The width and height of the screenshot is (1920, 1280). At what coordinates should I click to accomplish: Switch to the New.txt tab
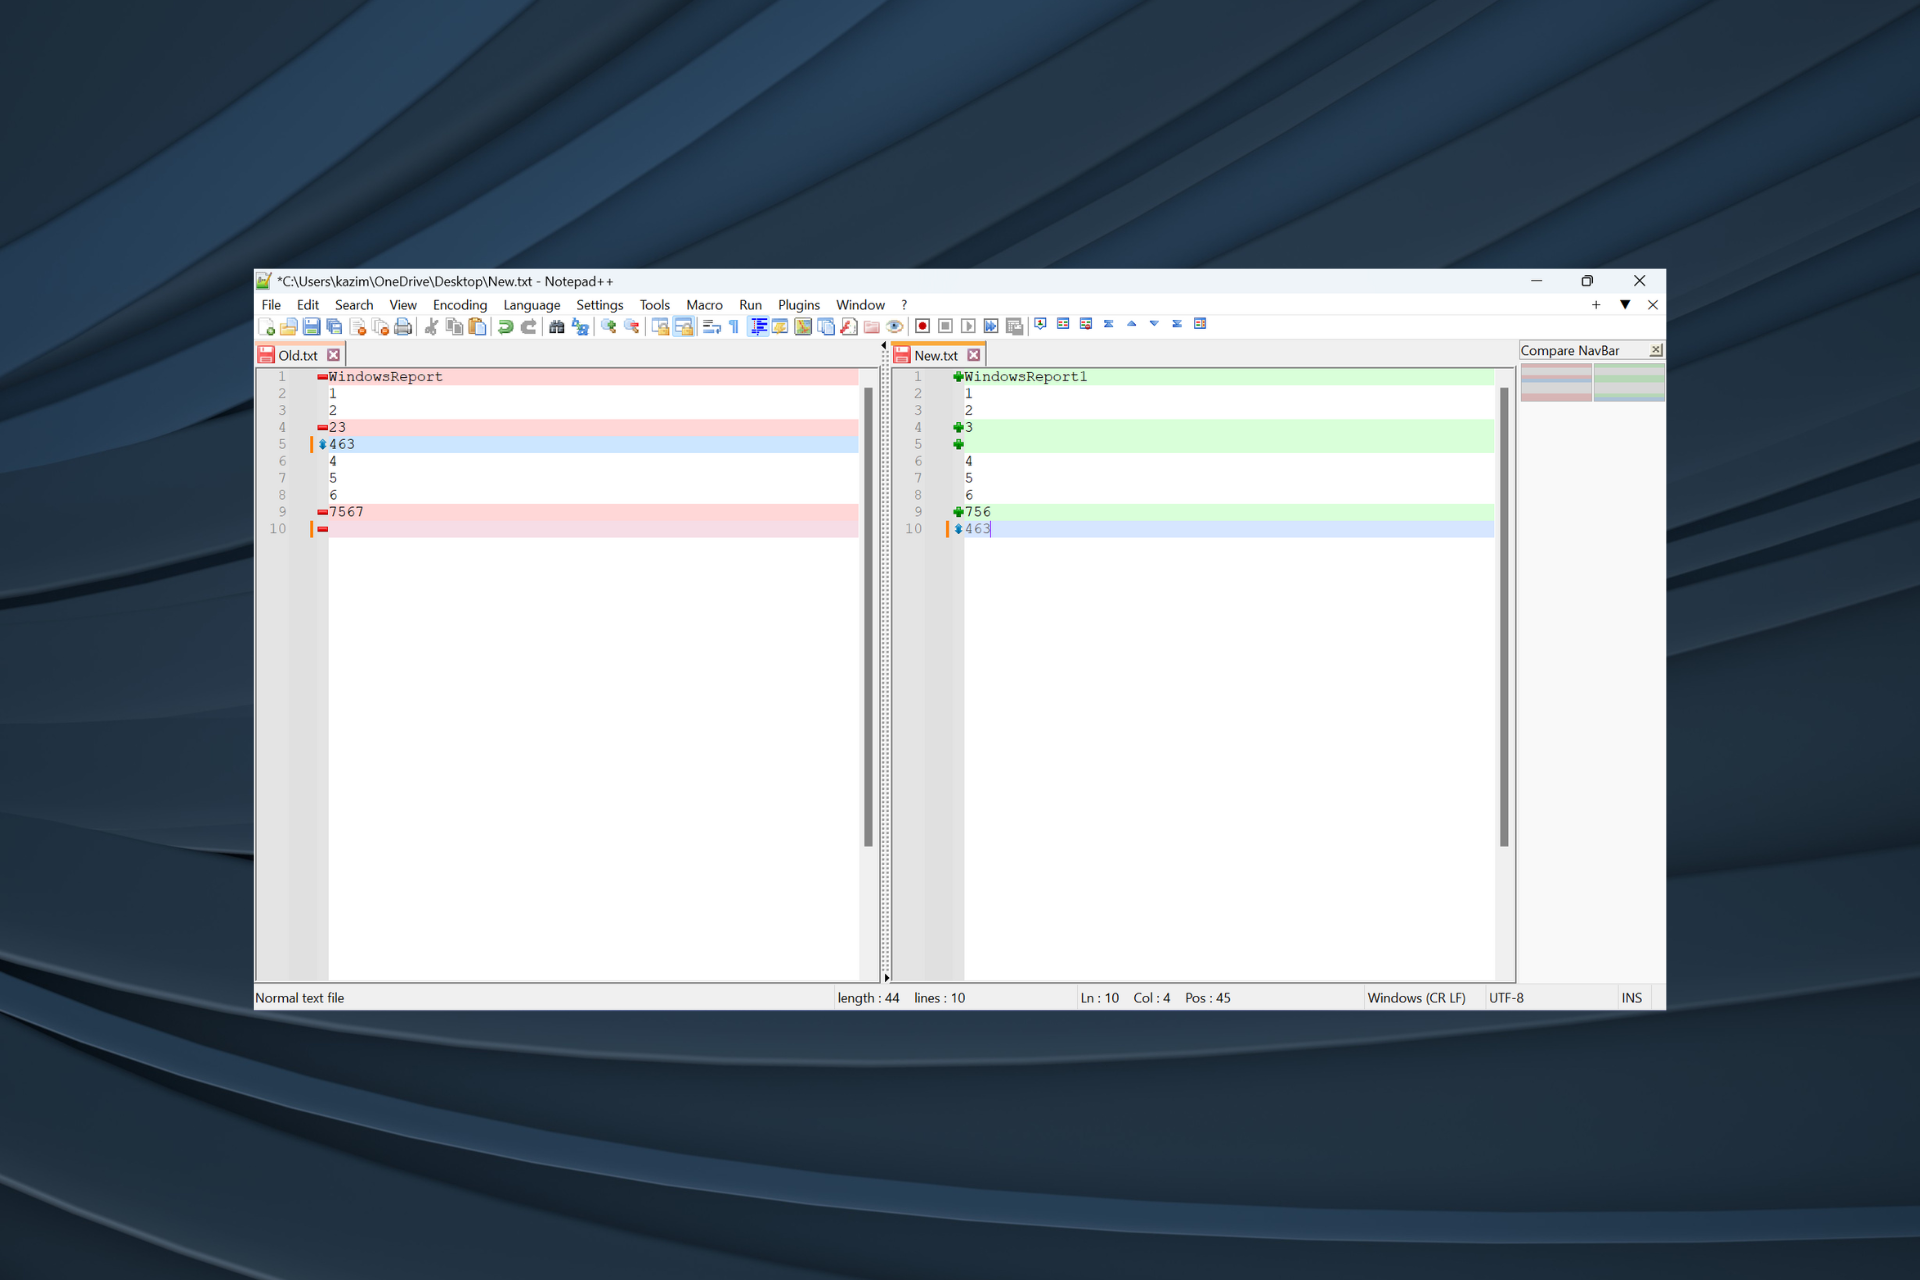935,355
